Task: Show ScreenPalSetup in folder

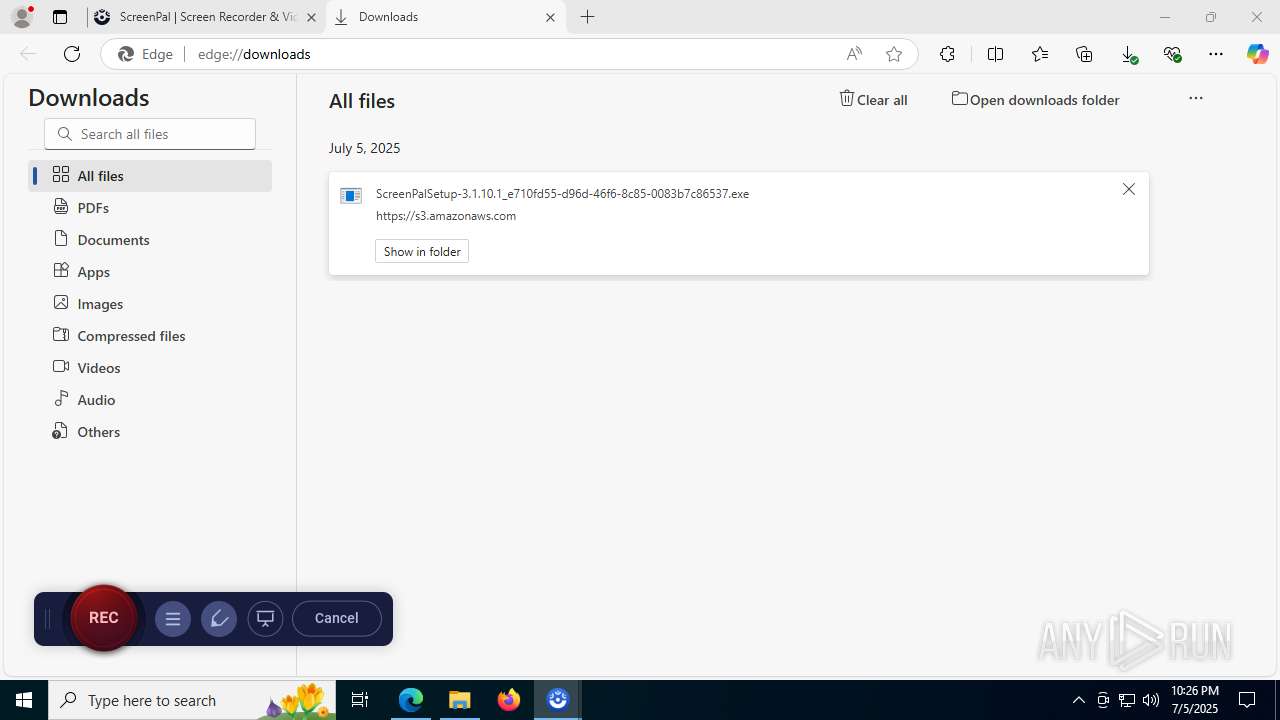Action: point(422,251)
